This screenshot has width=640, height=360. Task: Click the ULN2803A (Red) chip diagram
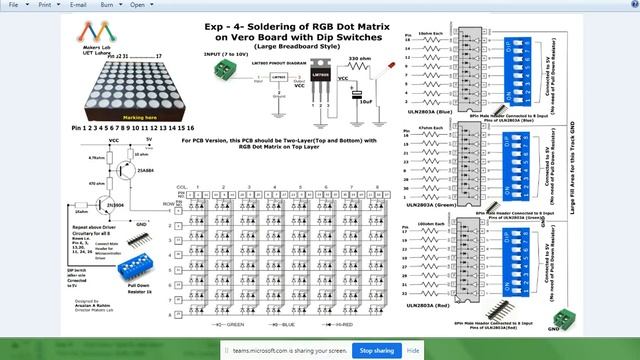[x=468, y=260]
